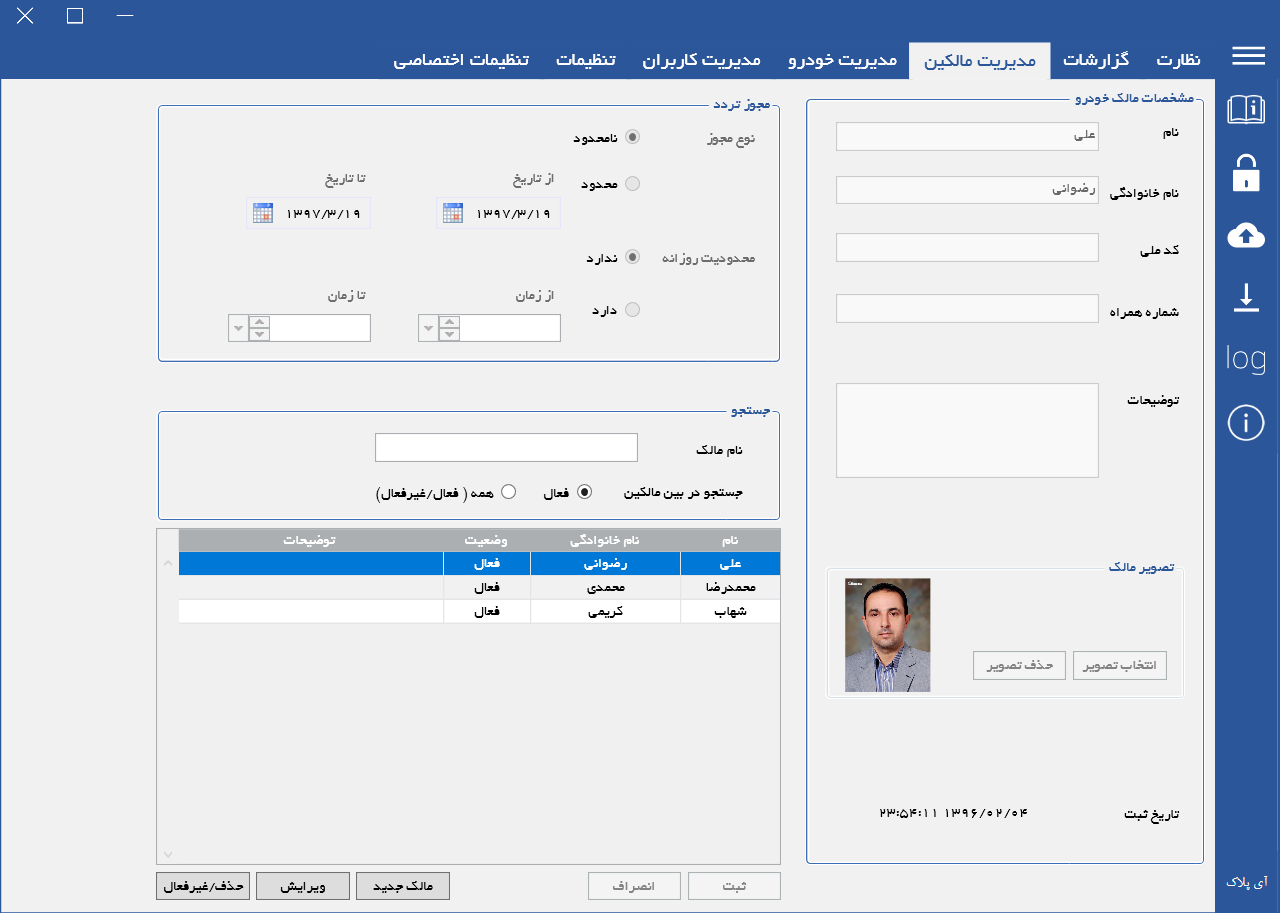Click the توضیحات column header in table
The image size is (1280, 913).
(x=311, y=540)
